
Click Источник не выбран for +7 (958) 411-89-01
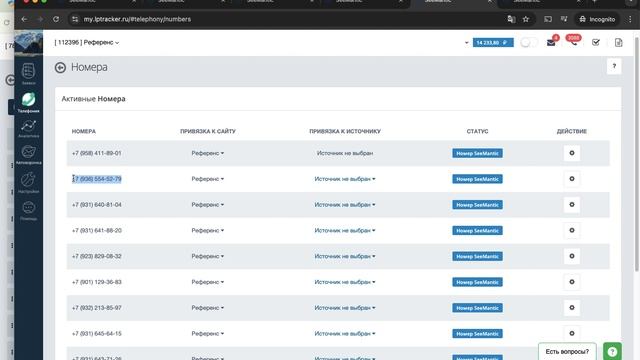point(345,153)
